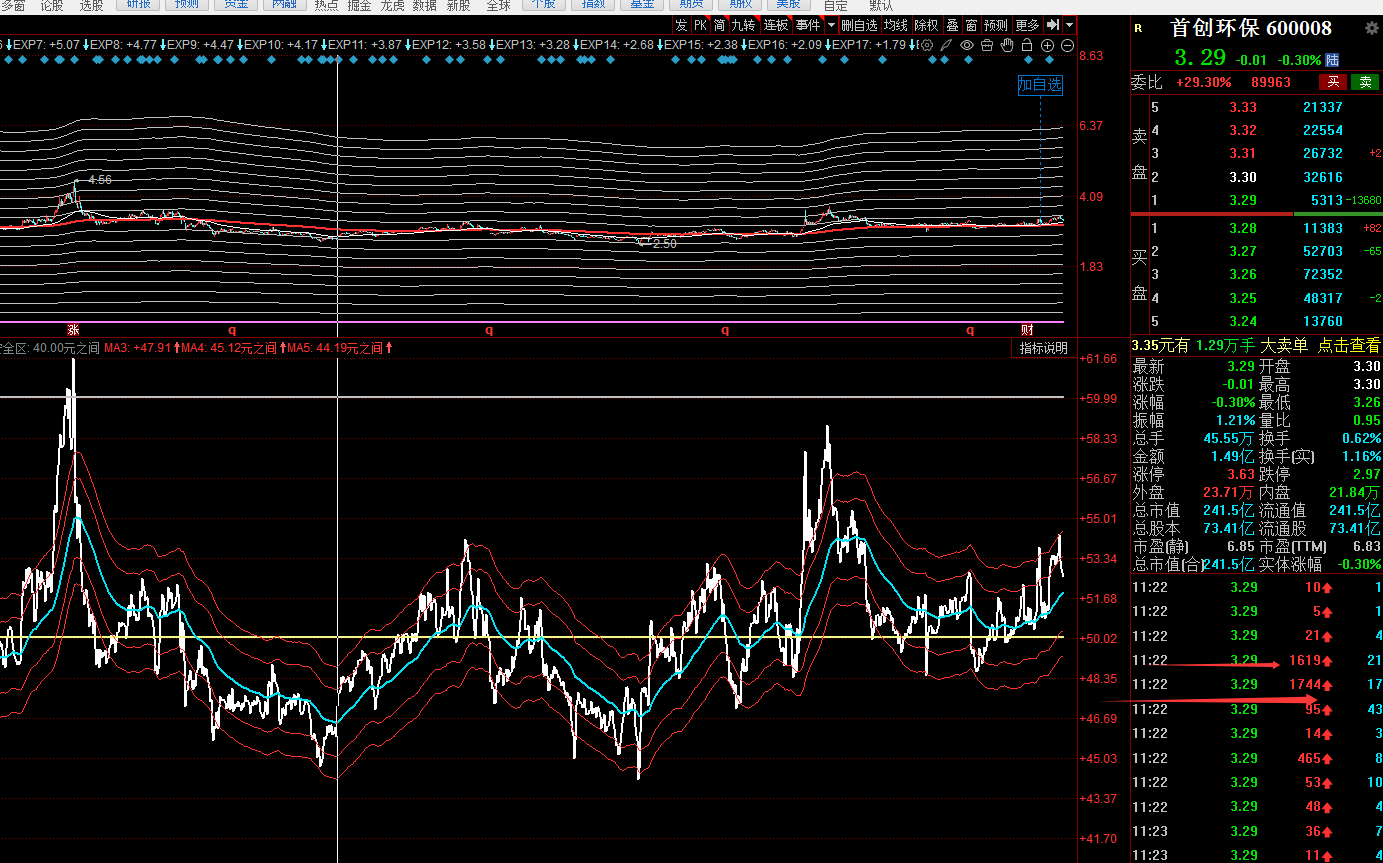1383x863 pixels.
Task: Expand the dropdown arrow after 事件
Action: click(x=831, y=25)
